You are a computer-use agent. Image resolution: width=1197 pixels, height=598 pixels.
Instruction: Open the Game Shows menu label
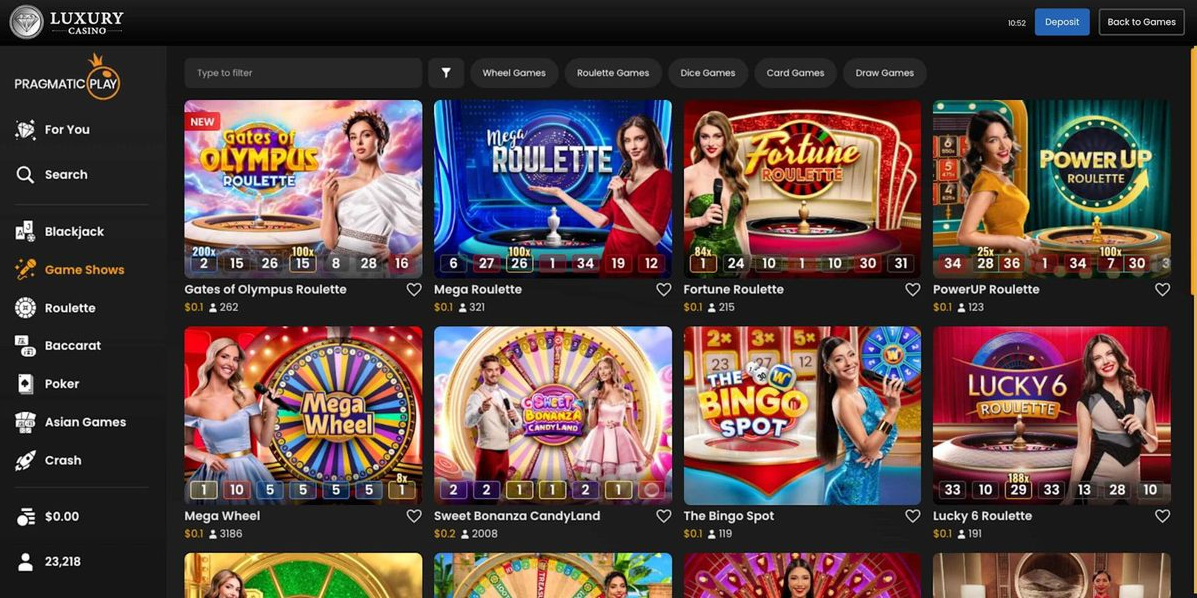(85, 270)
